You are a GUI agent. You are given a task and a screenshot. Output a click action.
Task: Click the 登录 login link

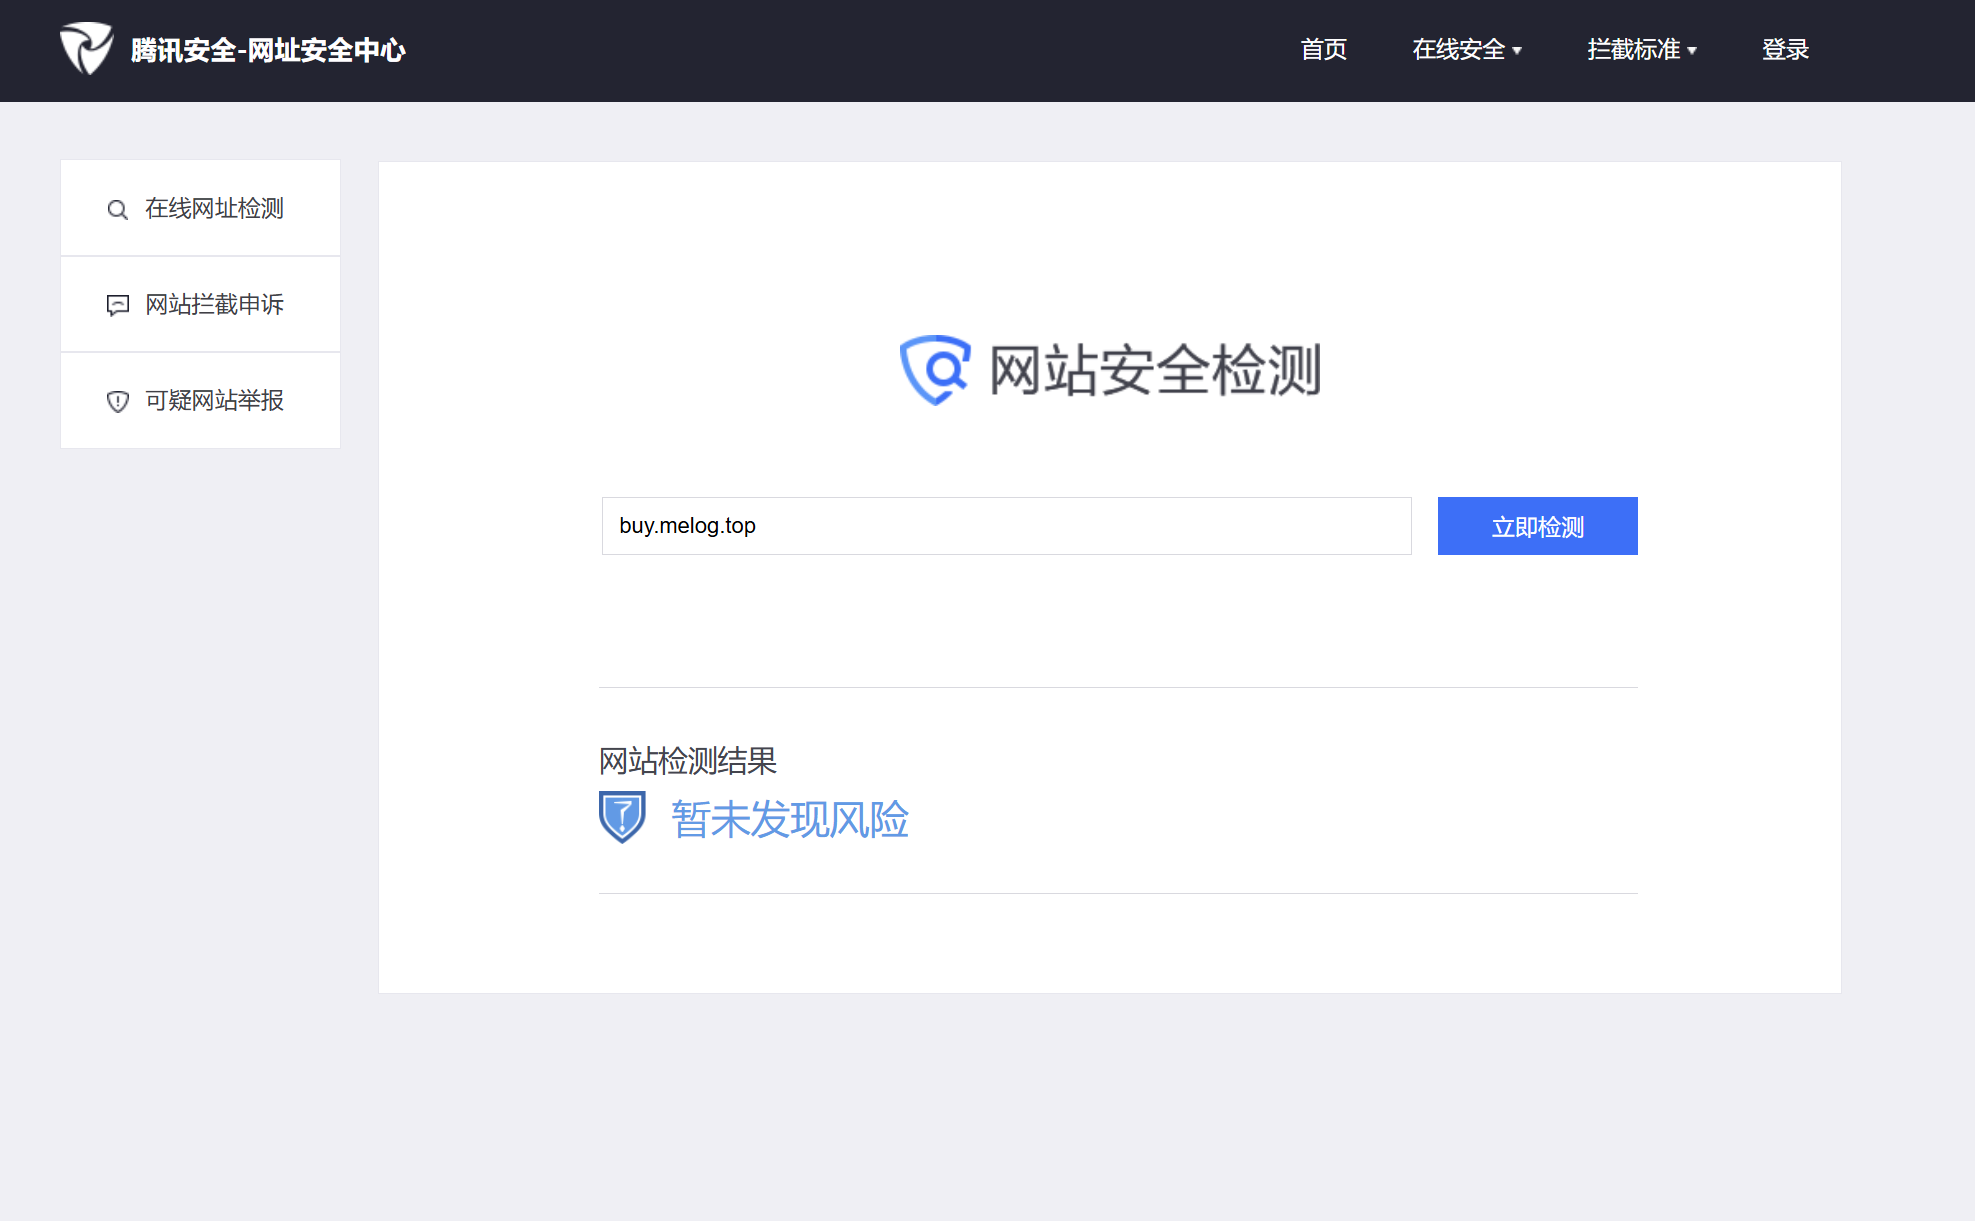pyautogui.click(x=1785, y=49)
